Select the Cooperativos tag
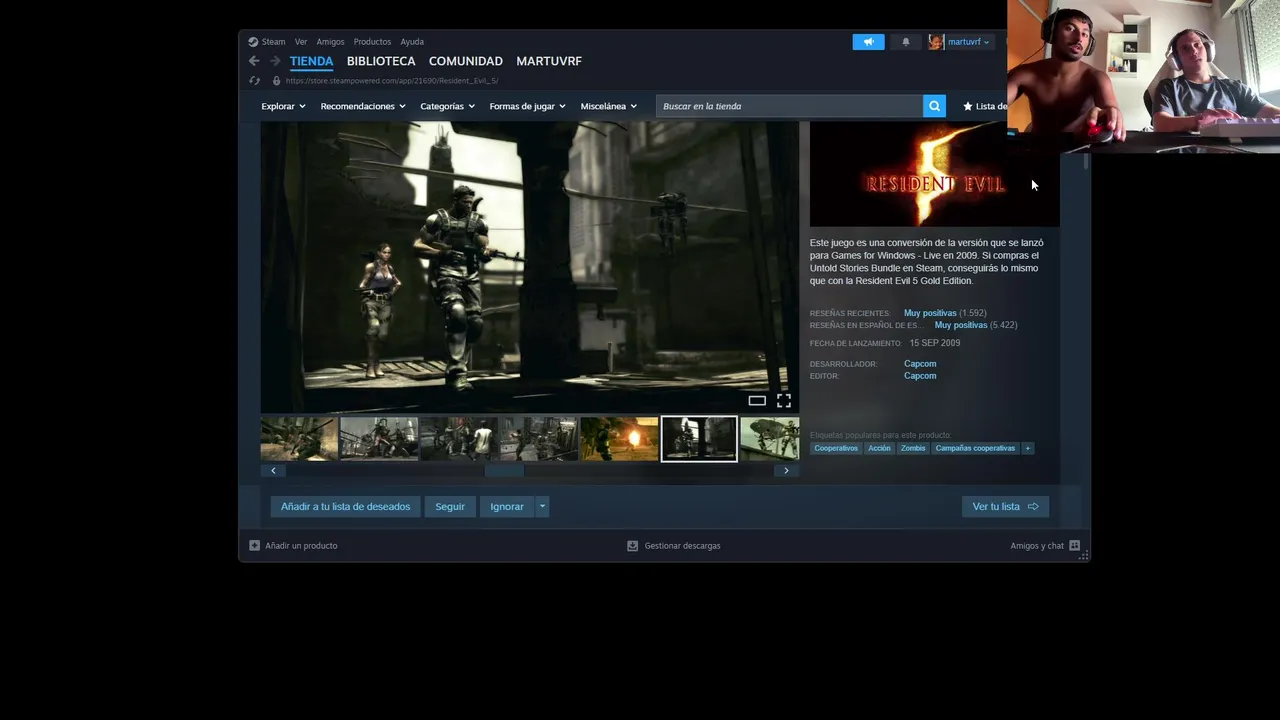The height and width of the screenshot is (720, 1280). [x=836, y=448]
